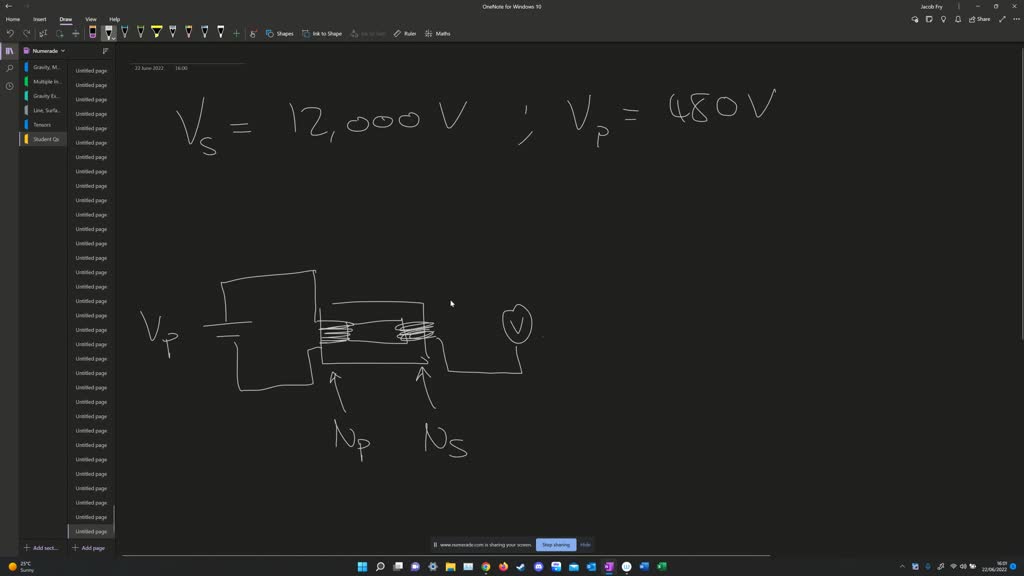Open page sorting options
1024x576 pixels.
pyautogui.click(x=105, y=50)
